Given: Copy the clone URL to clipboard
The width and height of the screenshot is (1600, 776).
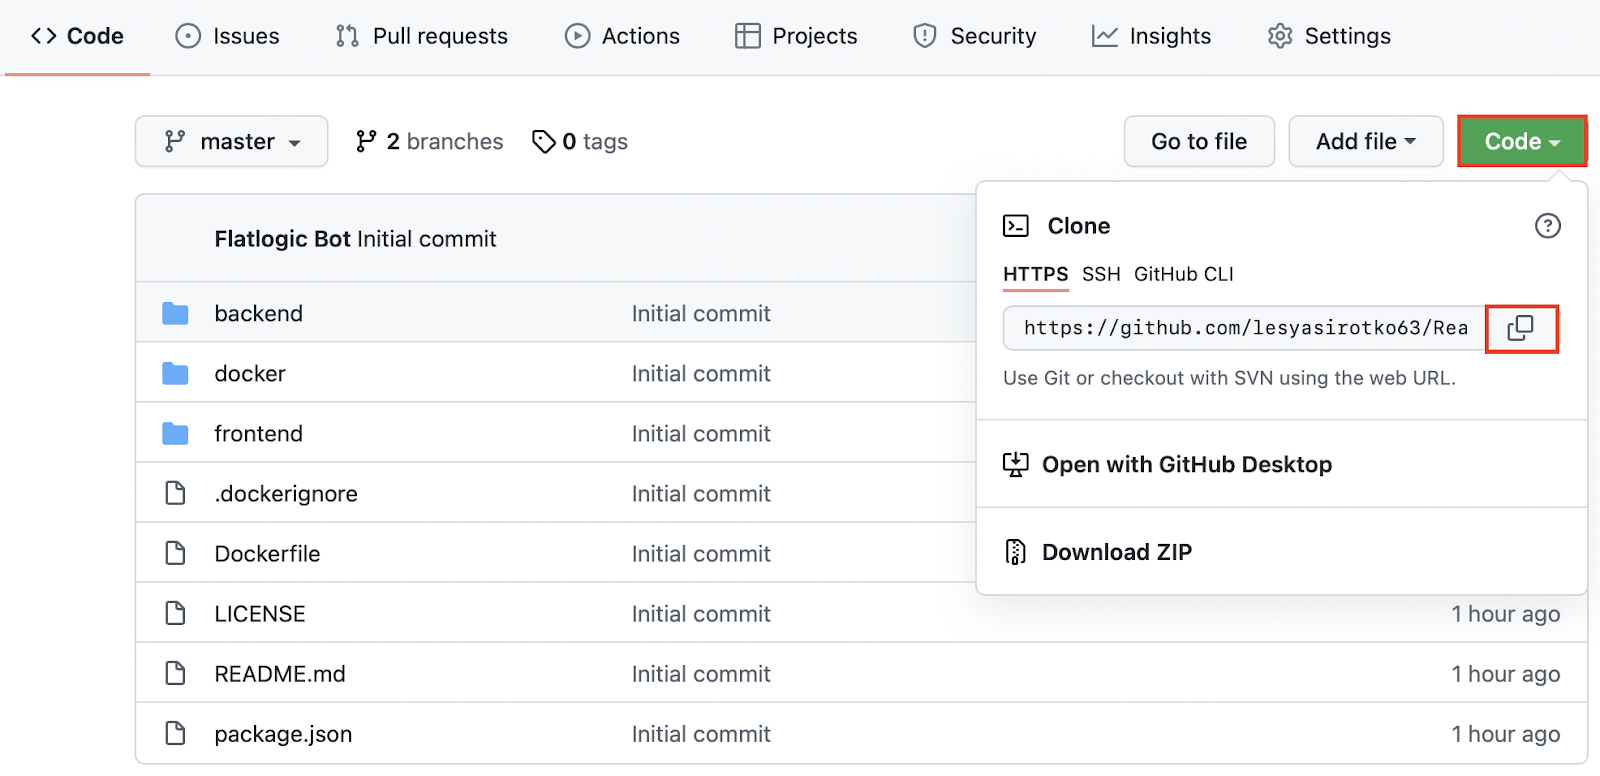Looking at the screenshot, I should click(x=1521, y=328).
